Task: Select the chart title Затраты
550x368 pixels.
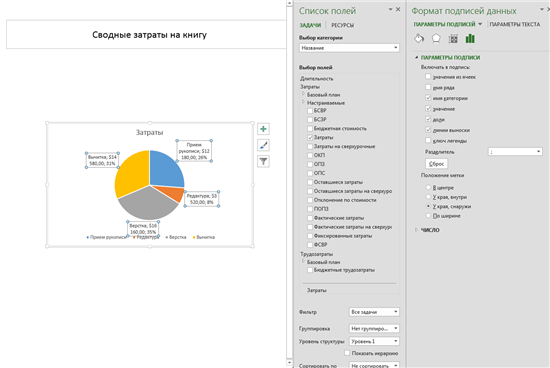Action: coord(149,133)
